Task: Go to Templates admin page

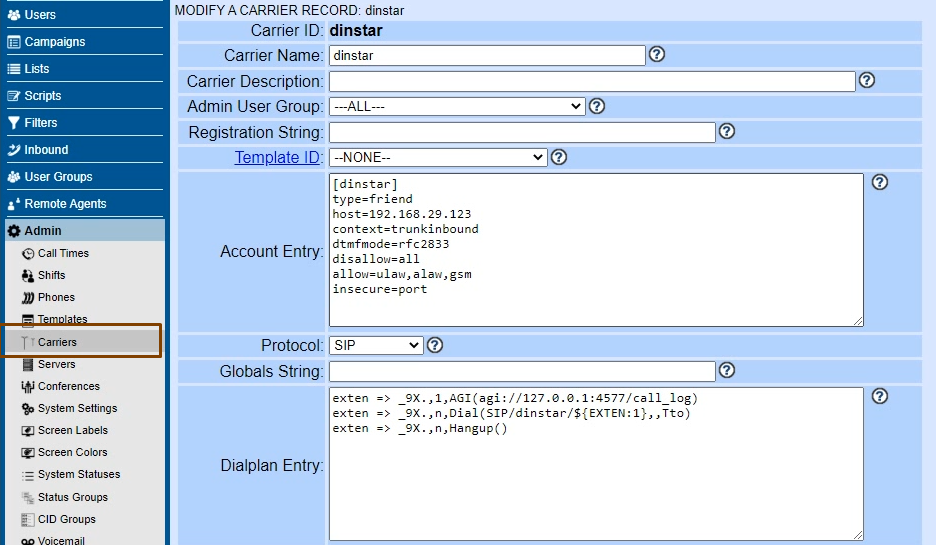Action: [62, 319]
